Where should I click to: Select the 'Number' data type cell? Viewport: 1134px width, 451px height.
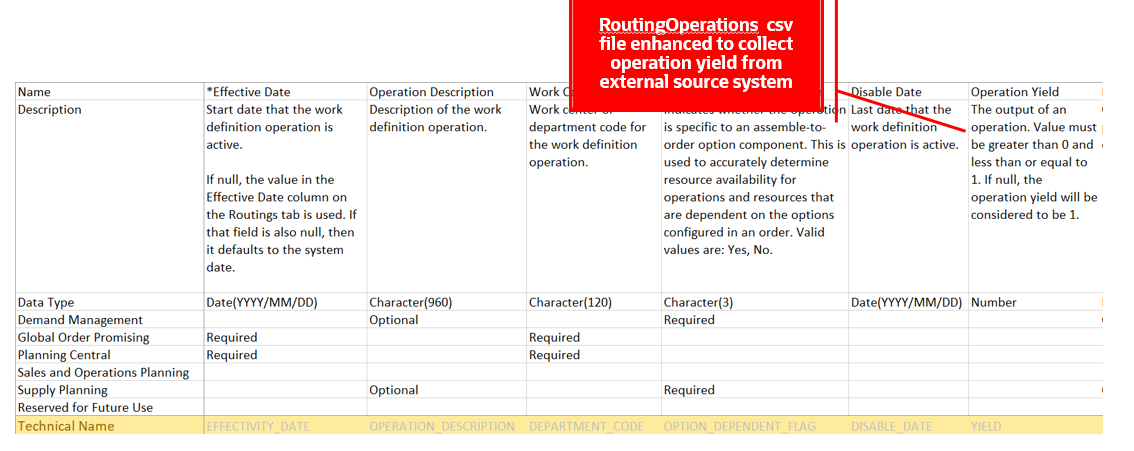pyautogui.click(x=1035, y=302)
